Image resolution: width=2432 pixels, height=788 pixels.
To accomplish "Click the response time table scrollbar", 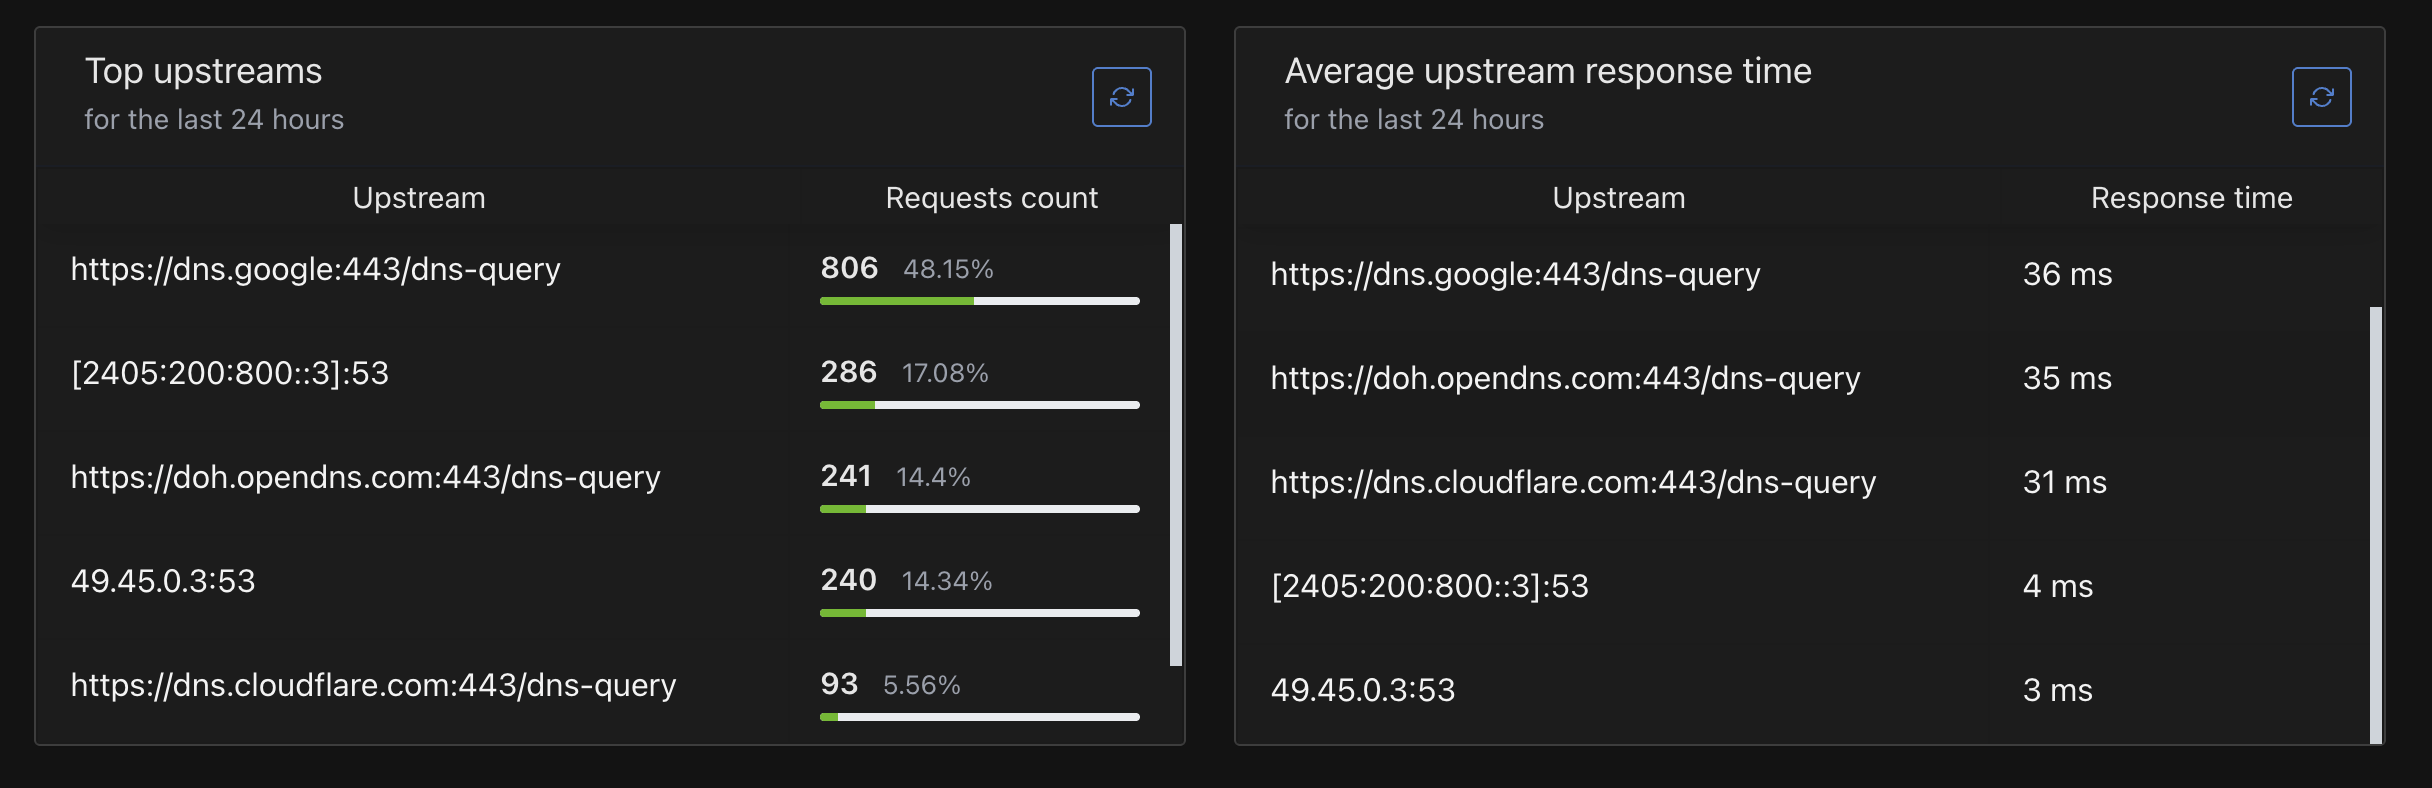I will click(x=2376, y=525).
